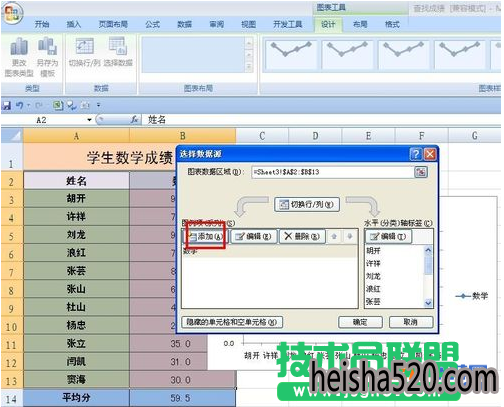Screen dimensions: 504x407
Task: Click cell 35.0 in row 11
Action: [x=168, y=344]
